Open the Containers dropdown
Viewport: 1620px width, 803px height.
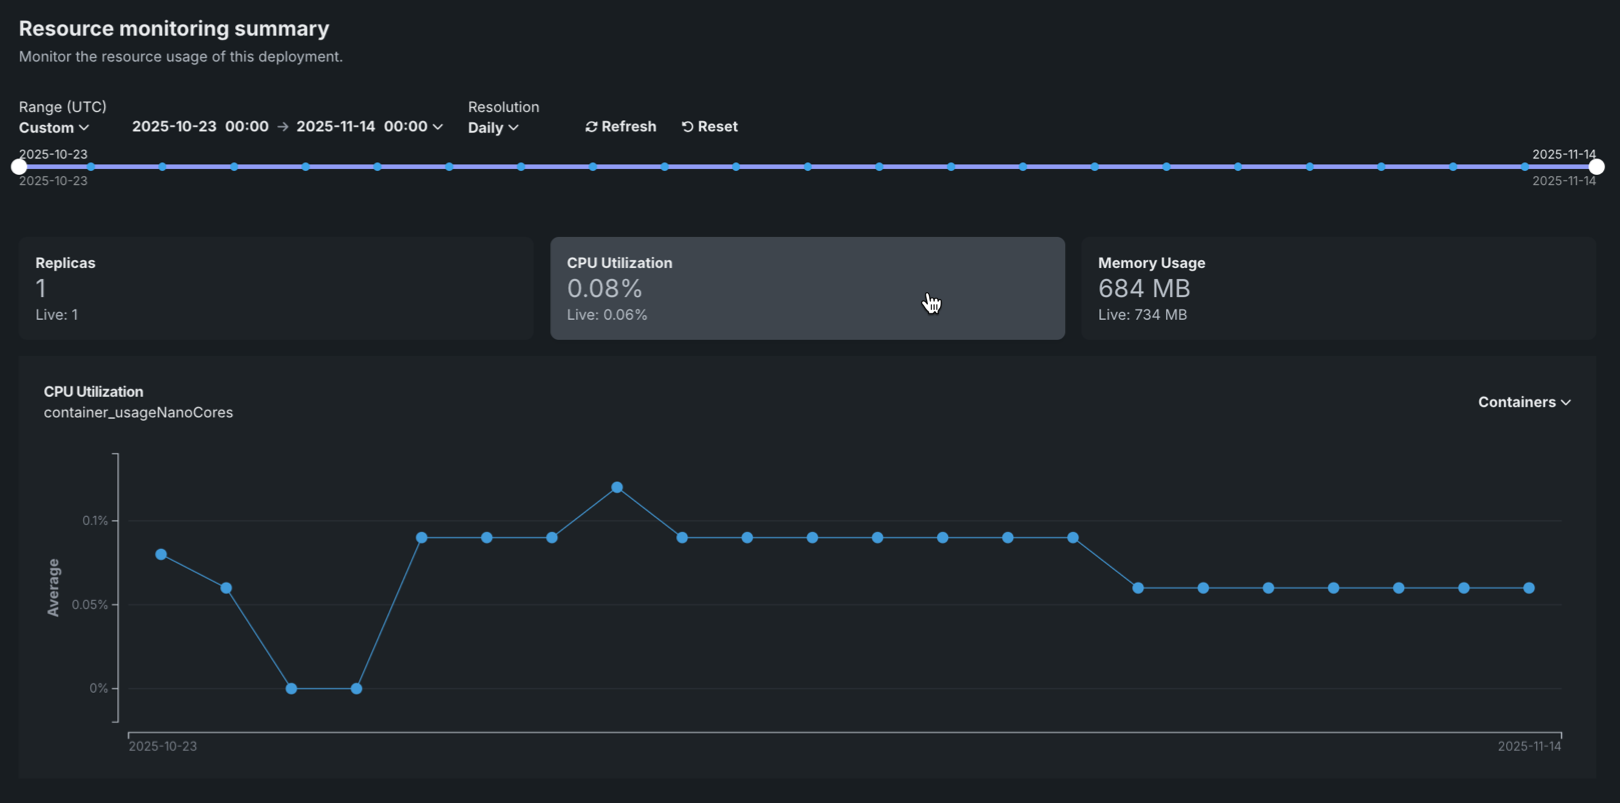(x=1524, y=402)
